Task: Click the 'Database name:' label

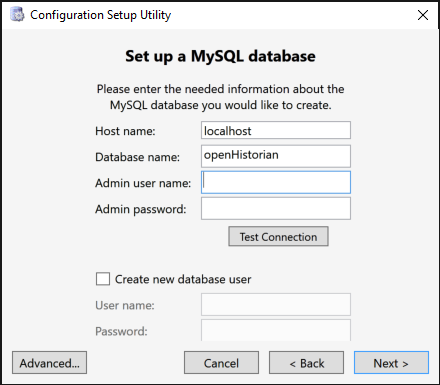Action: point(137,157)
